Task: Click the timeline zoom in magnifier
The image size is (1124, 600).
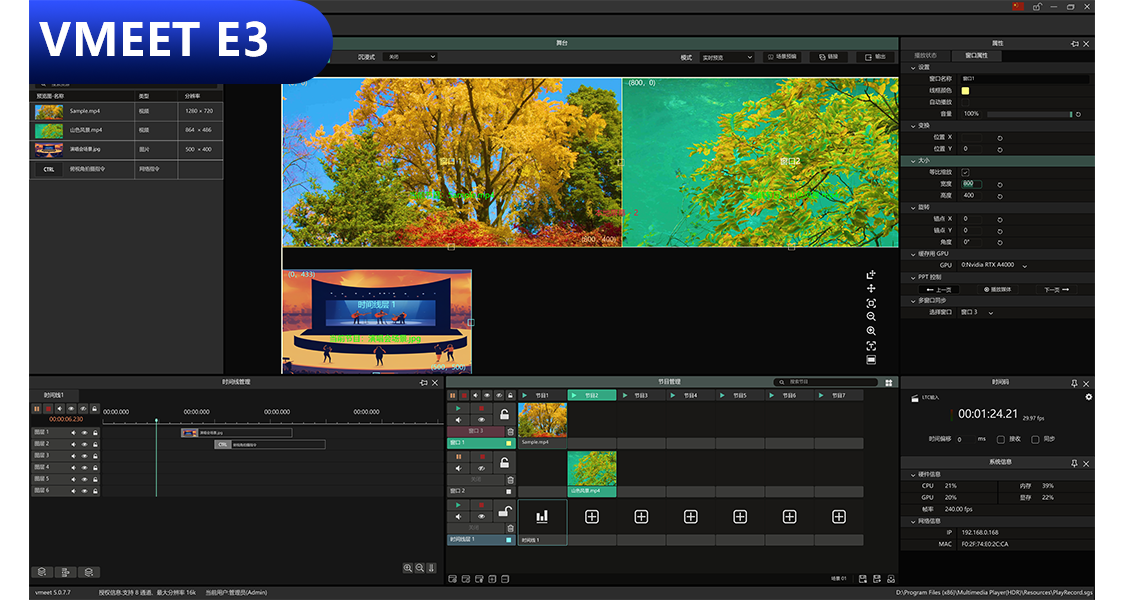Action: pos(408,568)
